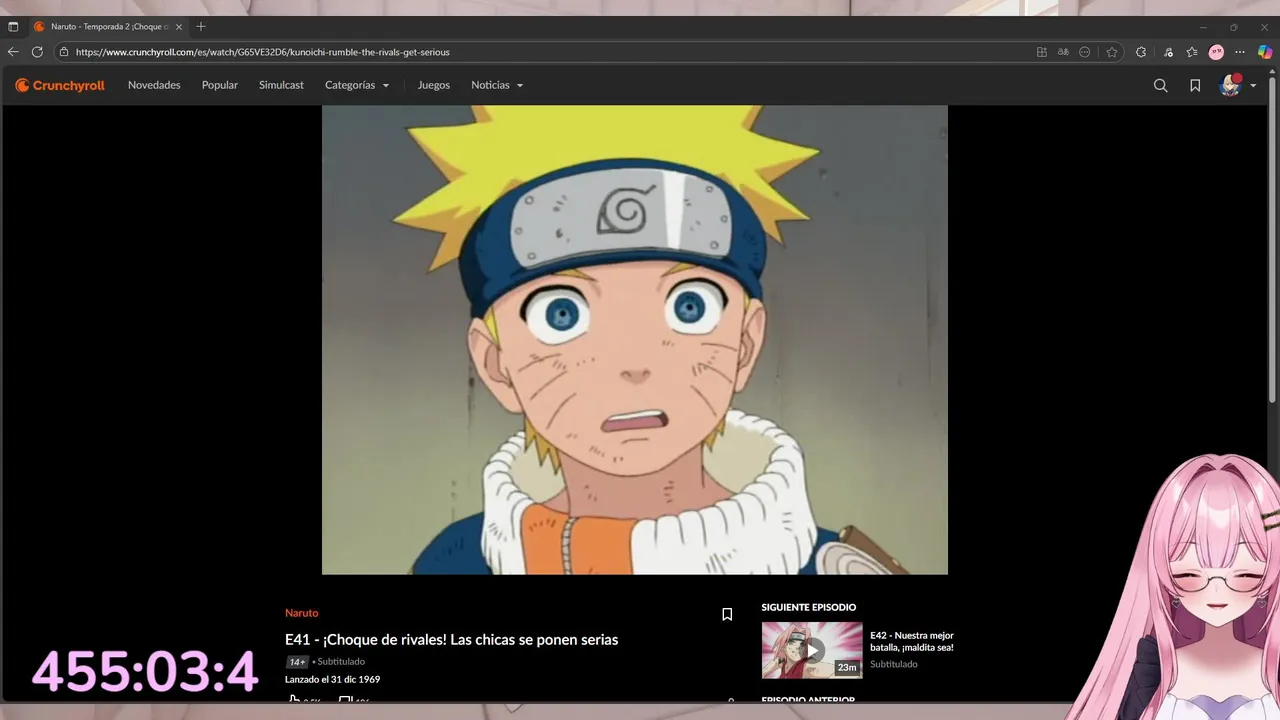Click the 14+ age rating badge

(297, 662)
